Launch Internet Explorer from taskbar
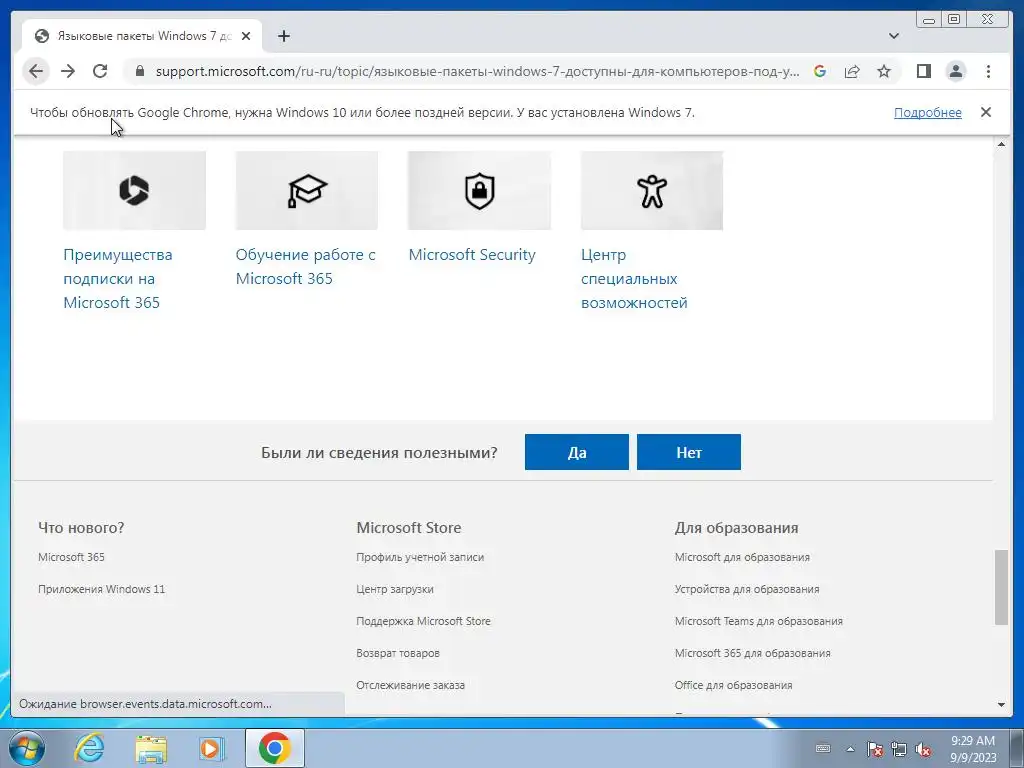The height and width of the screenshot is (768, 1024). click(x=89, y=748)
